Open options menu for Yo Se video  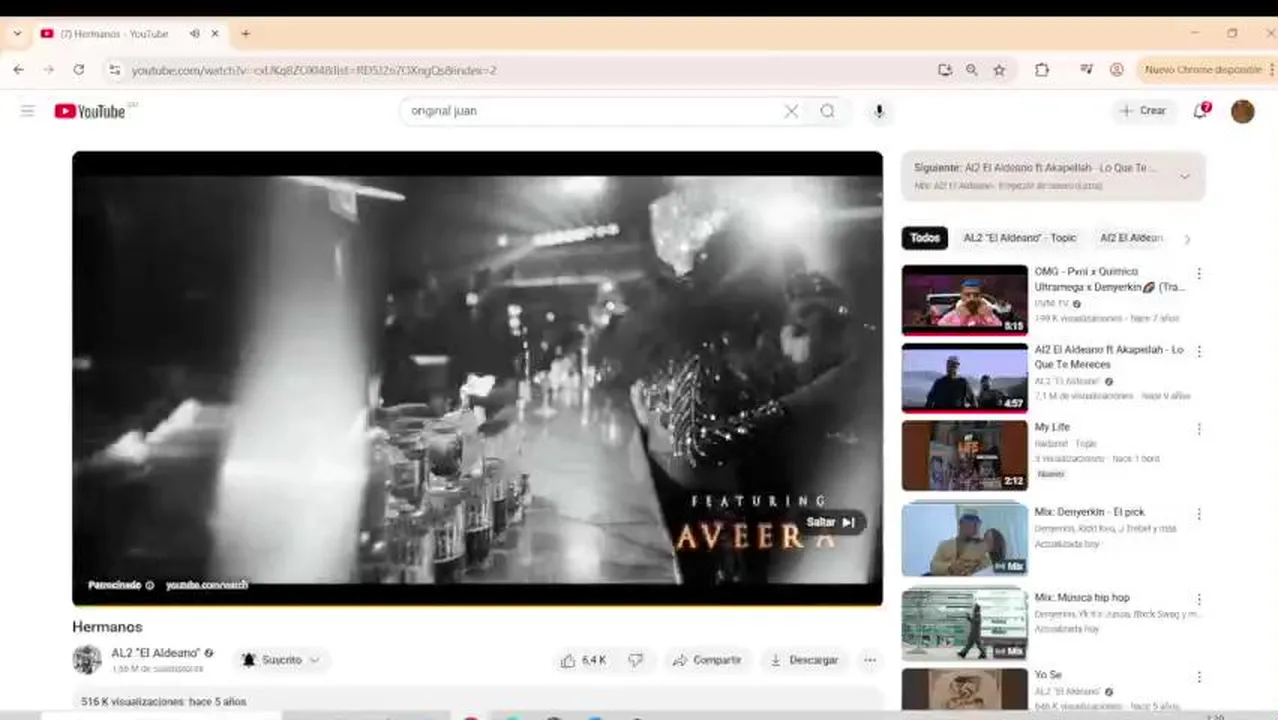(1199, 677)
